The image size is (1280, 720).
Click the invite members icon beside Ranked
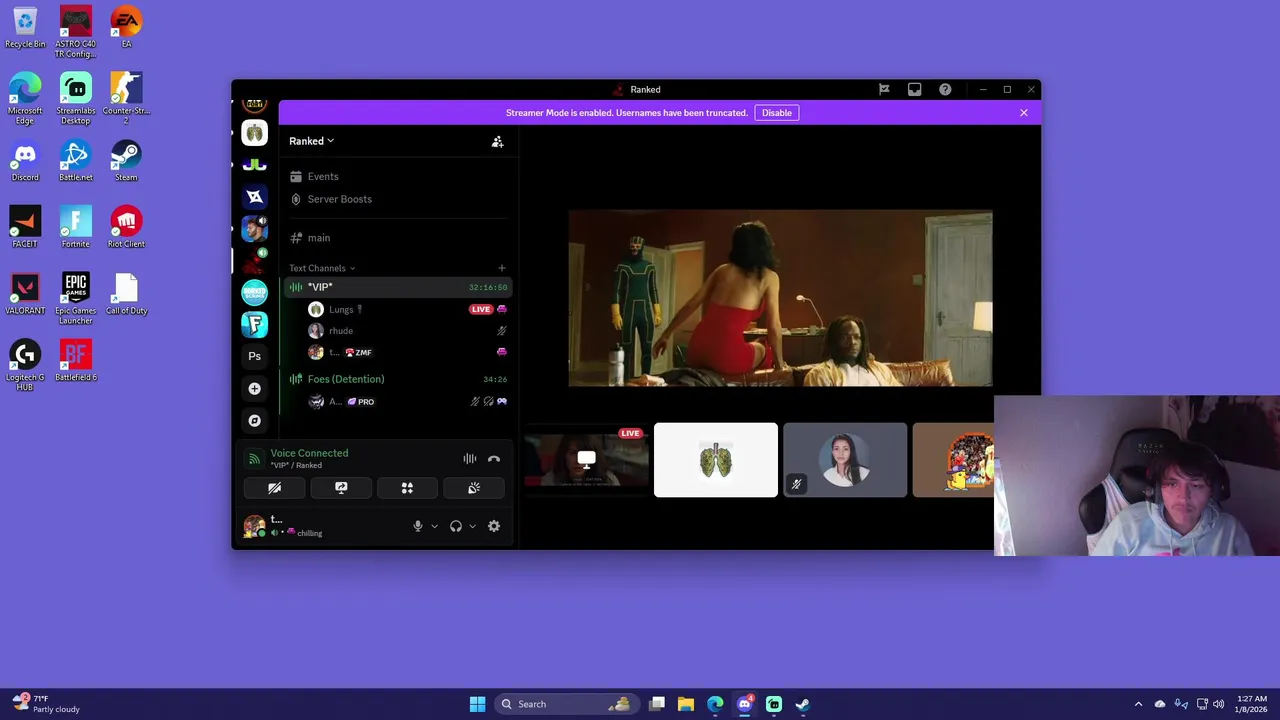(497, 141)
